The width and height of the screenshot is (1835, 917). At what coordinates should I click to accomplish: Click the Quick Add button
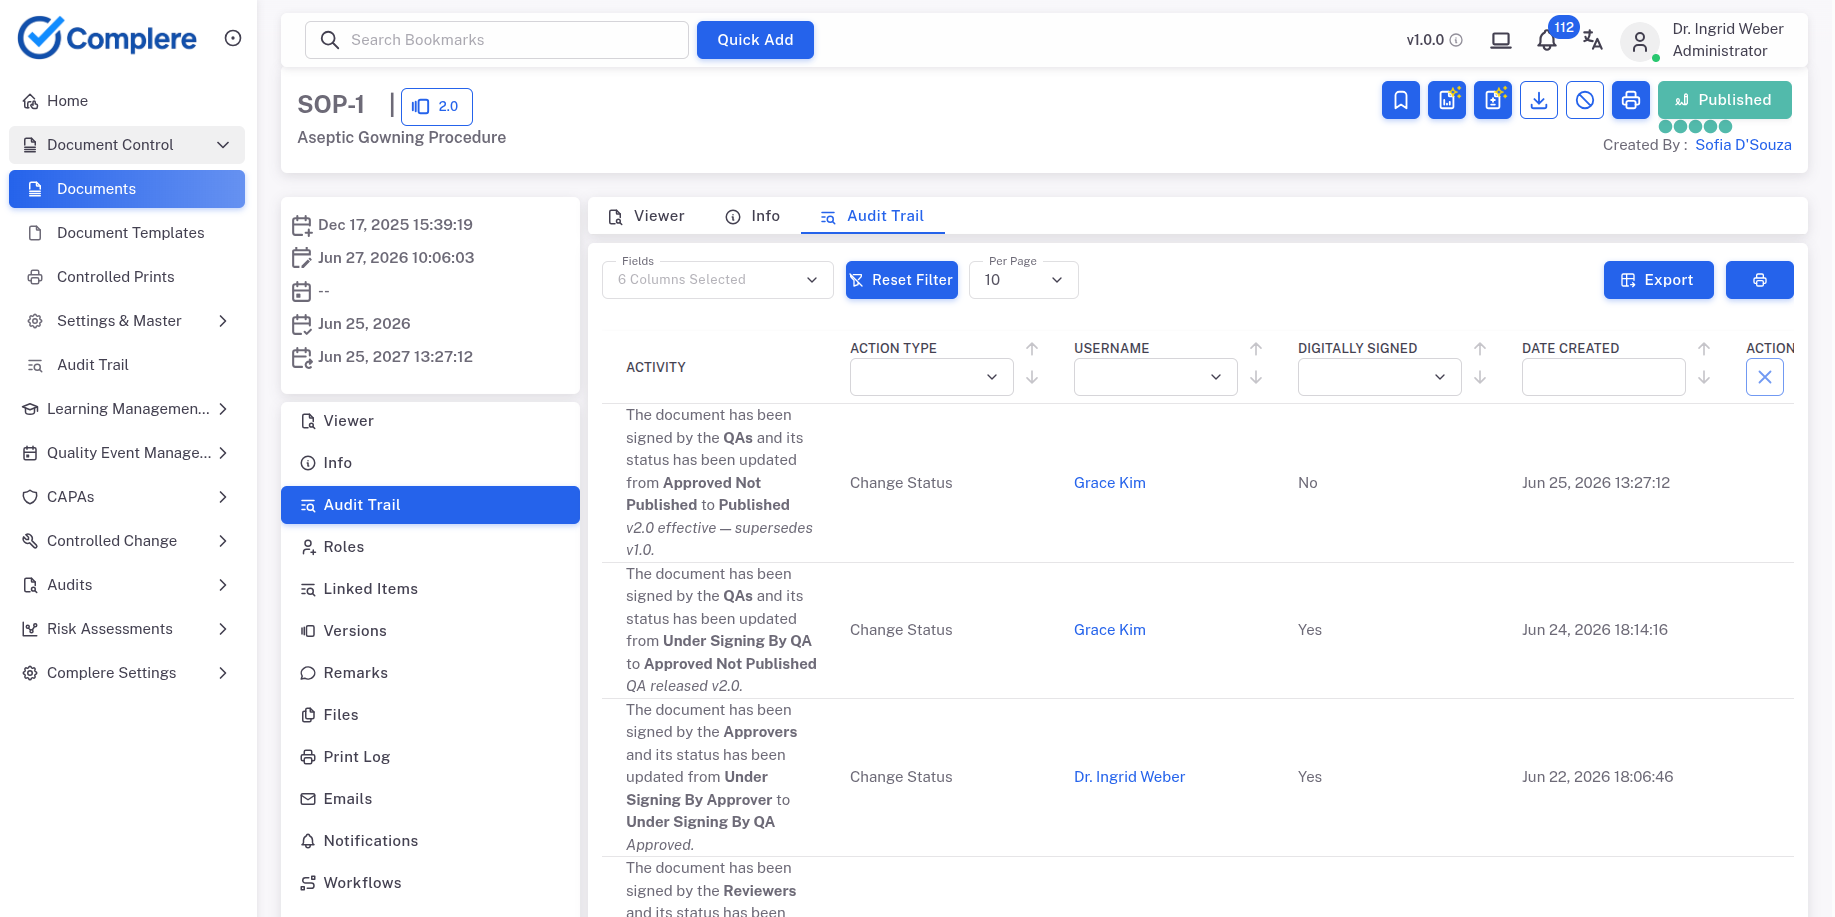(x=755, y=40)
